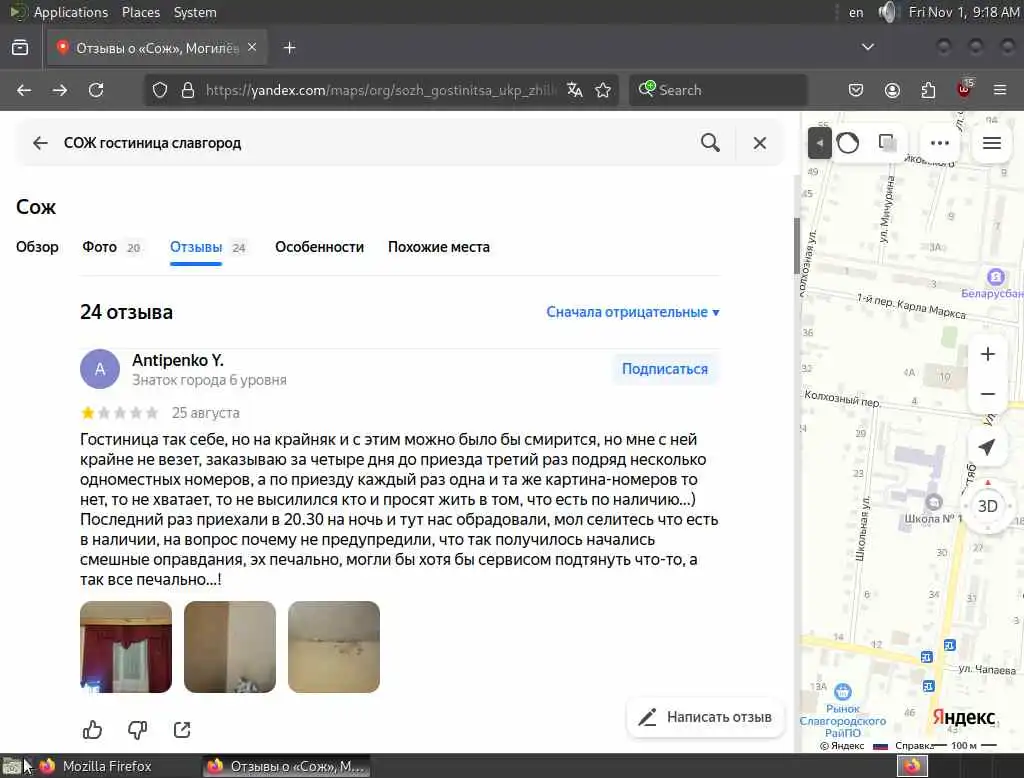Open the Applications menu

71,12
